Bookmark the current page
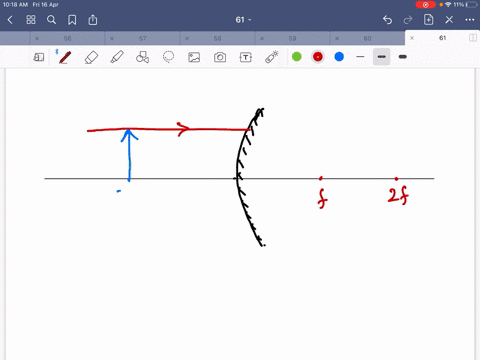 [x=72, y=20]
